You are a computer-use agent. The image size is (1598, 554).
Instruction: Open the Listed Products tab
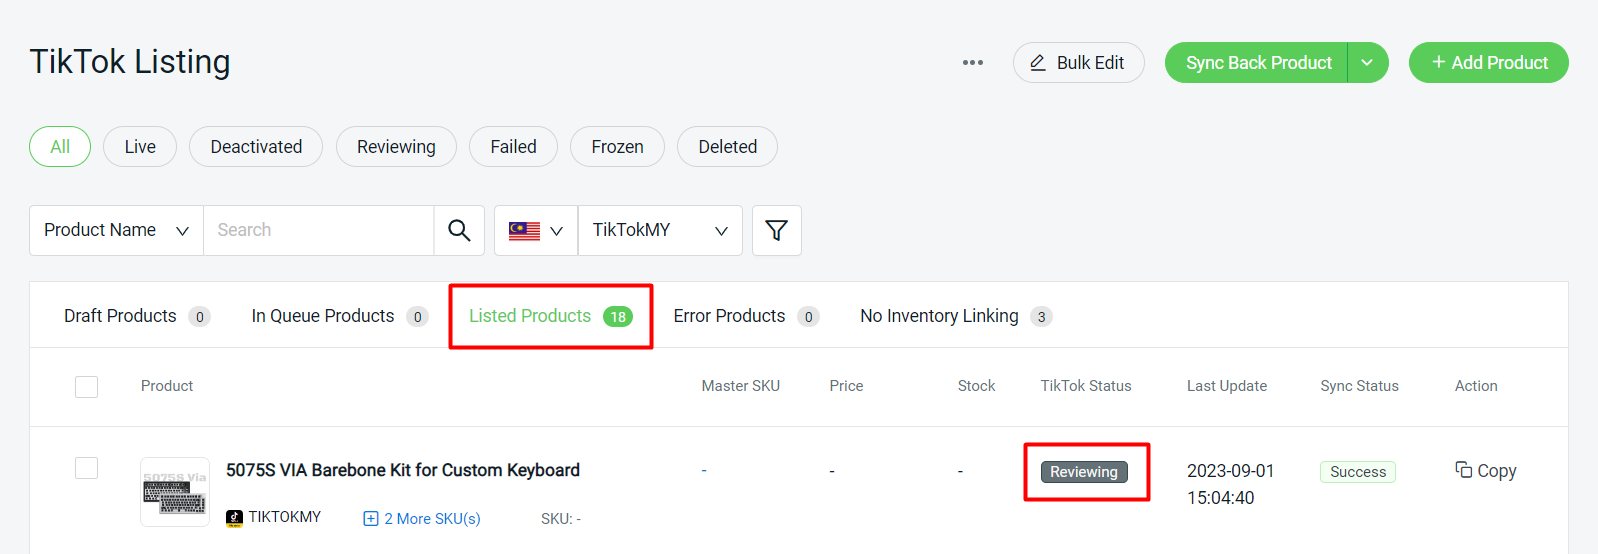click(x=550, y=316)
